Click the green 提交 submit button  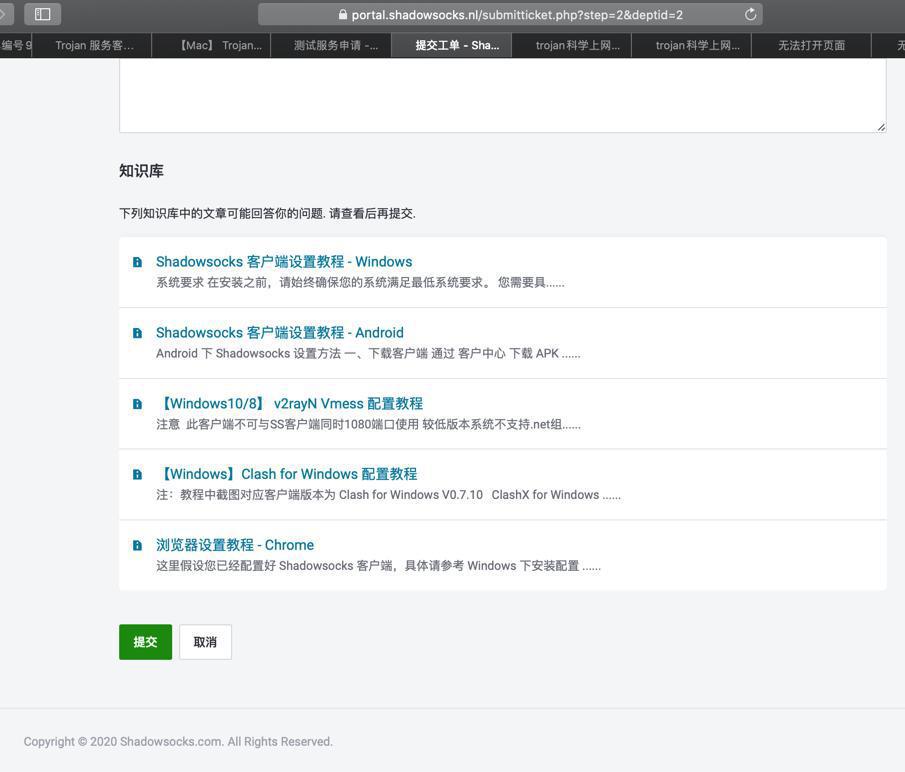(x=145, y=642)
